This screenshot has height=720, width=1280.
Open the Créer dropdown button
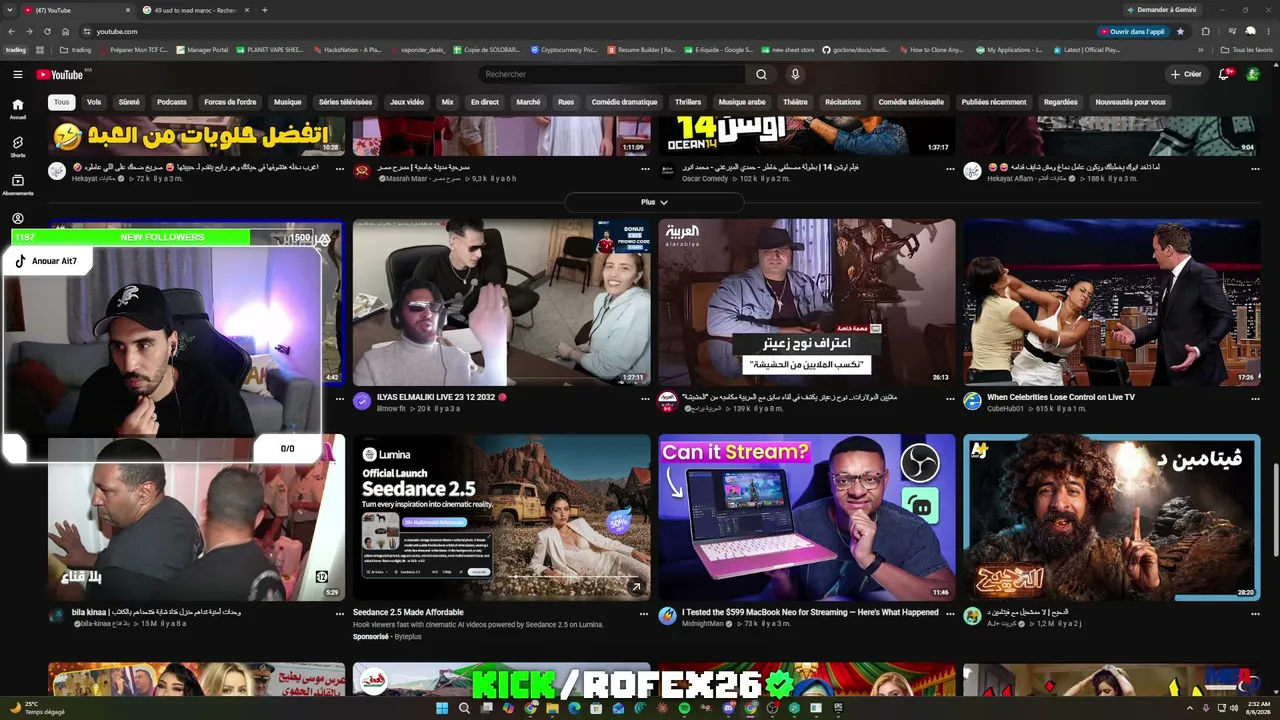pyautogui.click(x=1186, y=74)
